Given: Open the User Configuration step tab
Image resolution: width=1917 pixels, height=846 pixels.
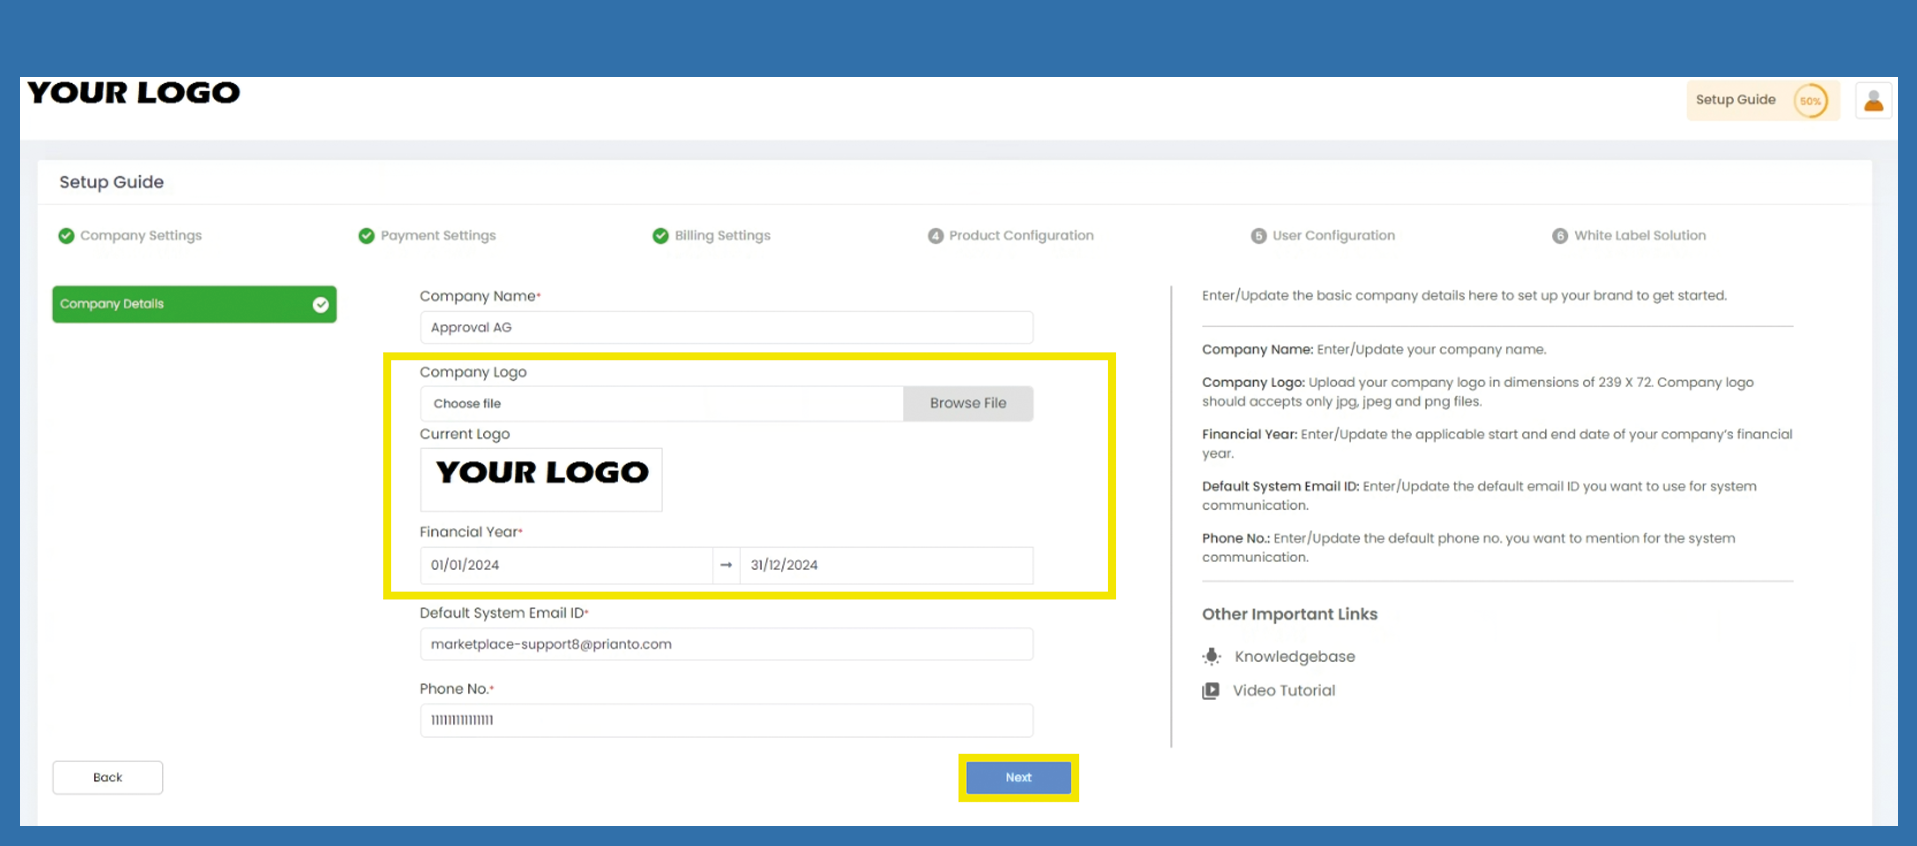Looking at the screenshot, I should (x=1332, y=236).
